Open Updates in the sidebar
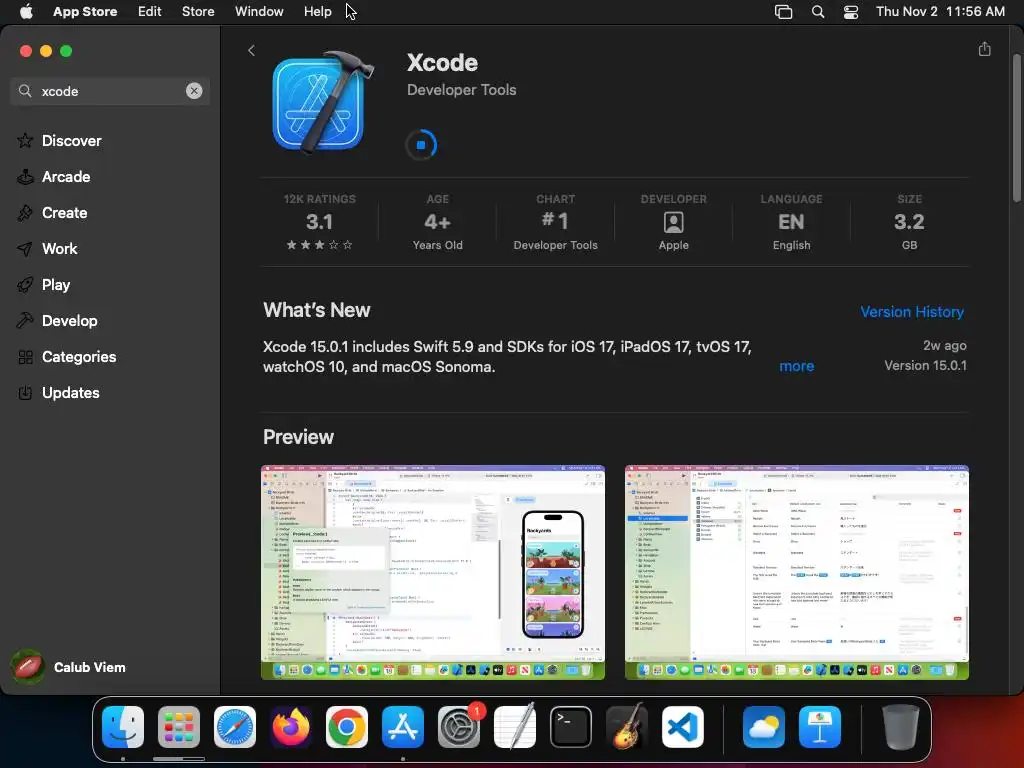 pyautogui.click(x=71, y=392)
